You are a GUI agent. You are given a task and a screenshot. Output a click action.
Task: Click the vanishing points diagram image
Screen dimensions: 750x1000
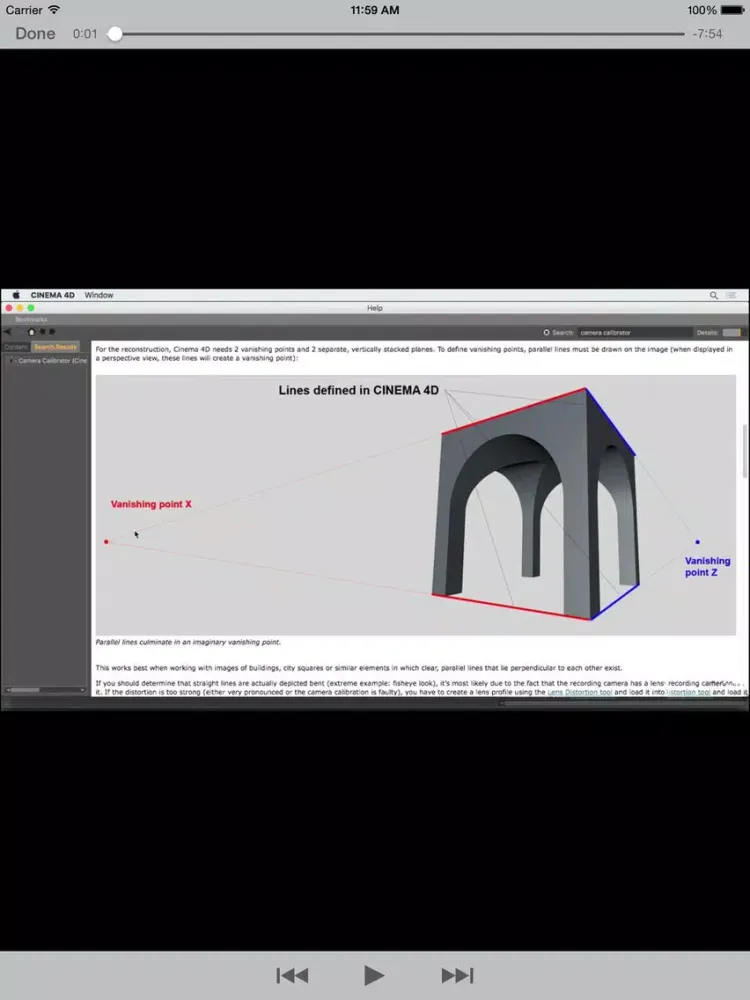[x=415, y=505]
